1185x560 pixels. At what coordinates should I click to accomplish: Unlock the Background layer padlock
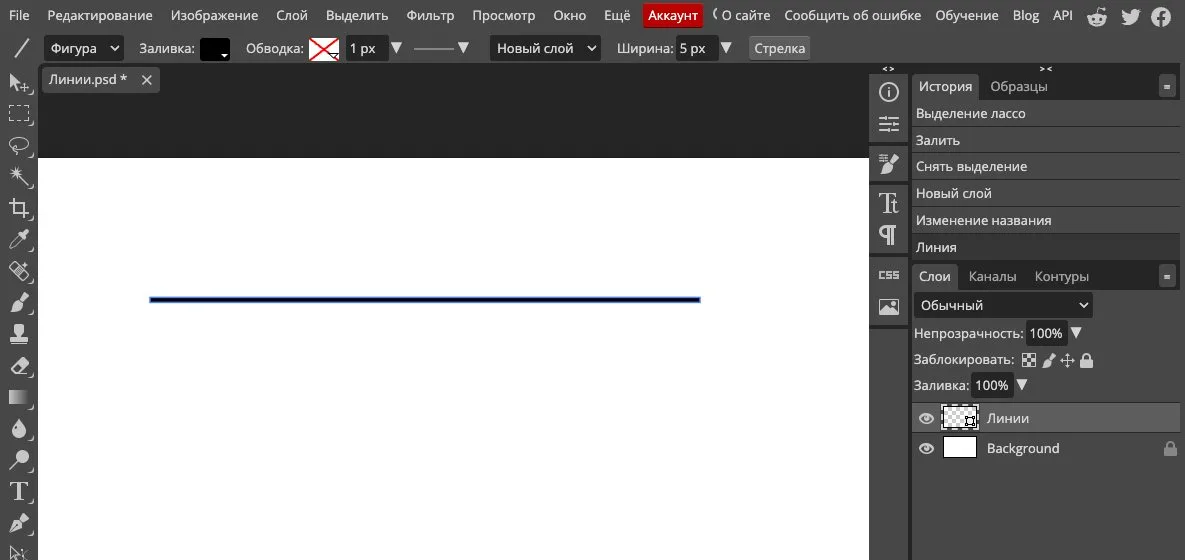point(1170,448)
